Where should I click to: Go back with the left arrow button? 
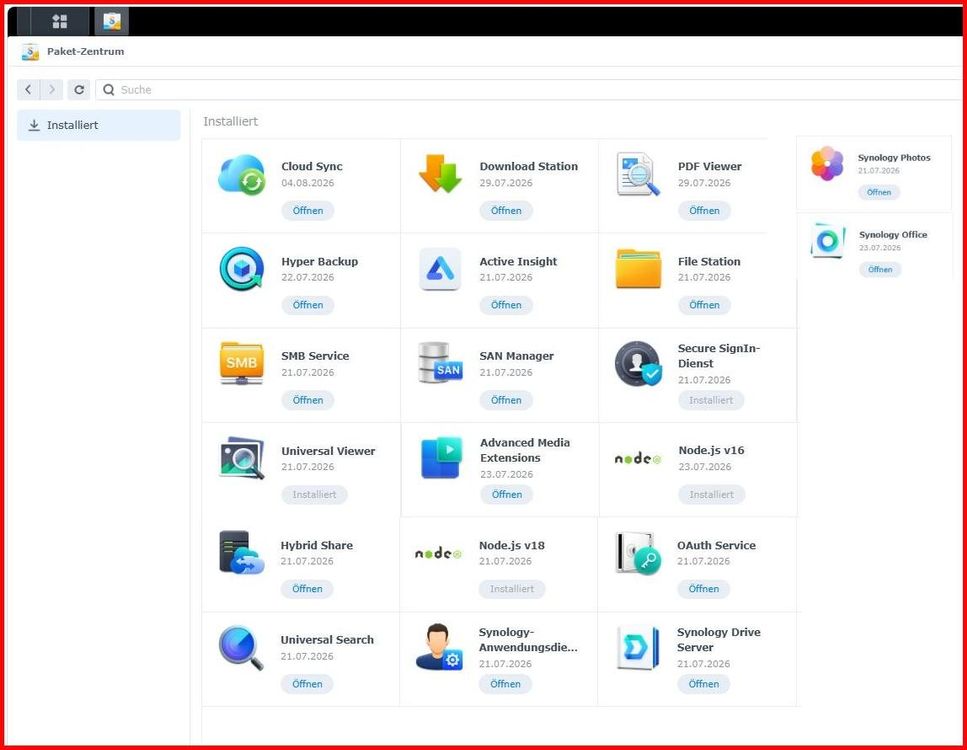tap(28, 89)
